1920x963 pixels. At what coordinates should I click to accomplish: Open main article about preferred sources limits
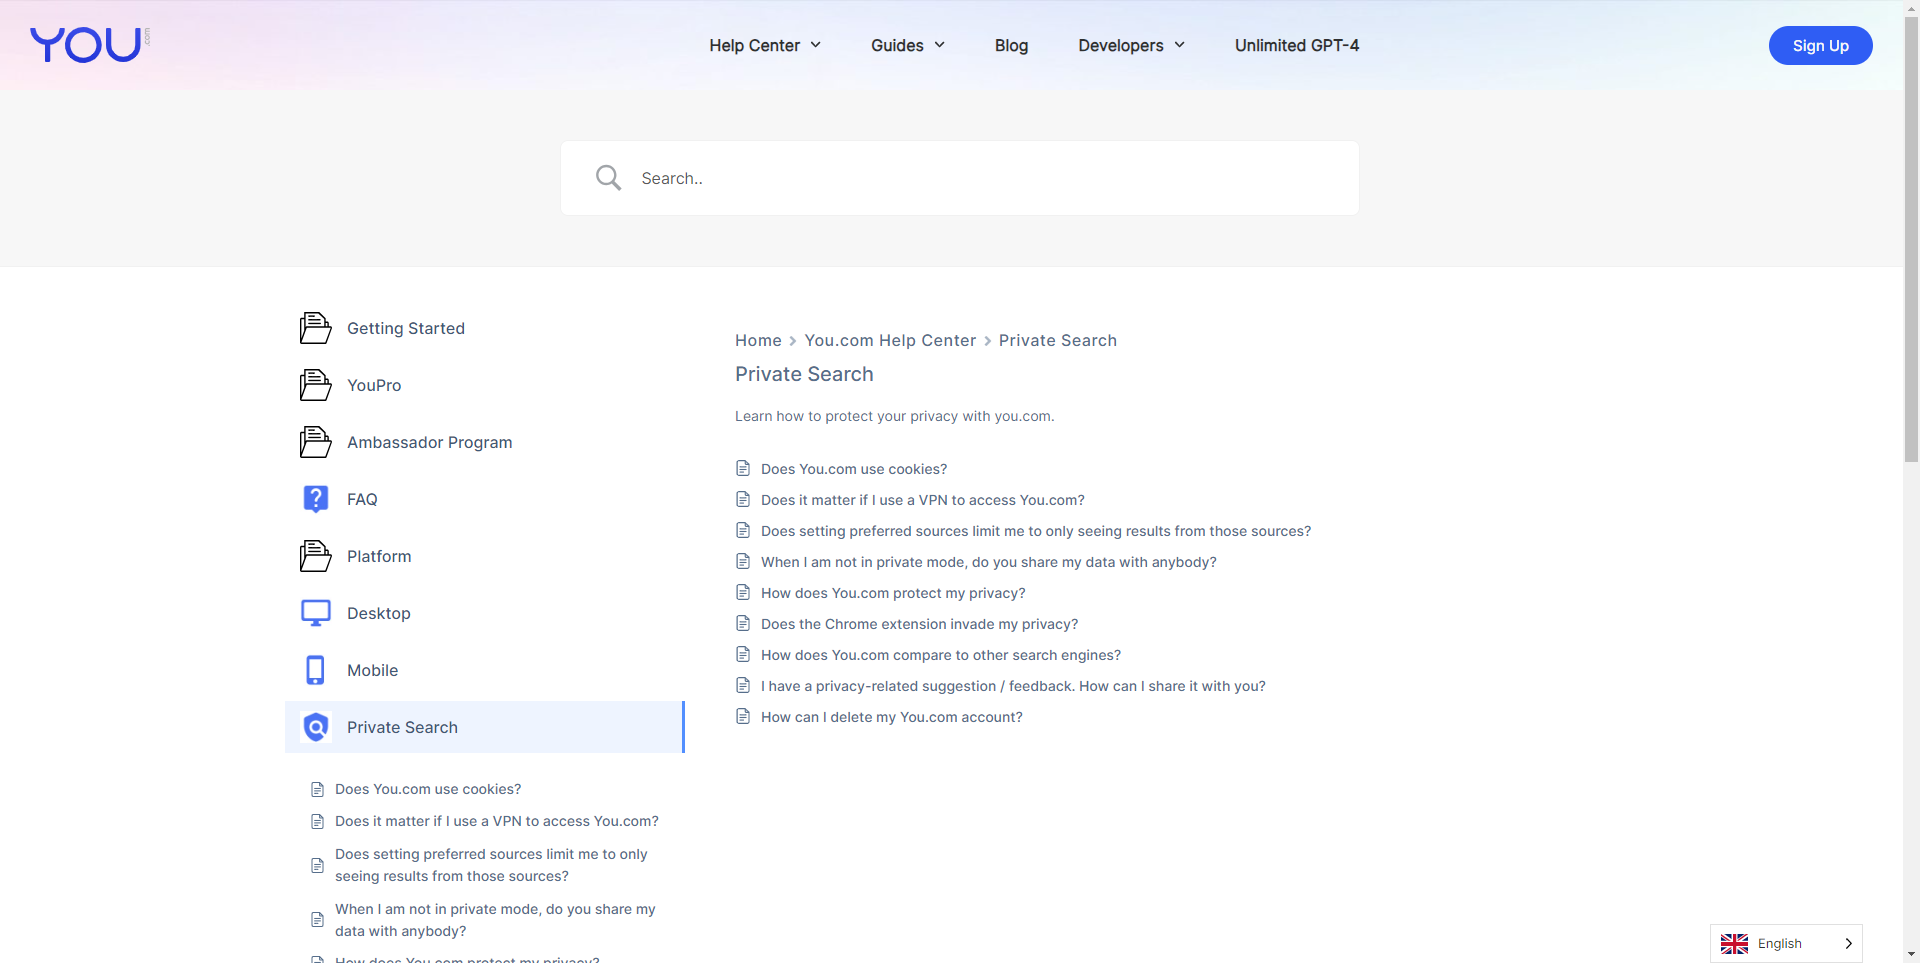pos(1036,531)
